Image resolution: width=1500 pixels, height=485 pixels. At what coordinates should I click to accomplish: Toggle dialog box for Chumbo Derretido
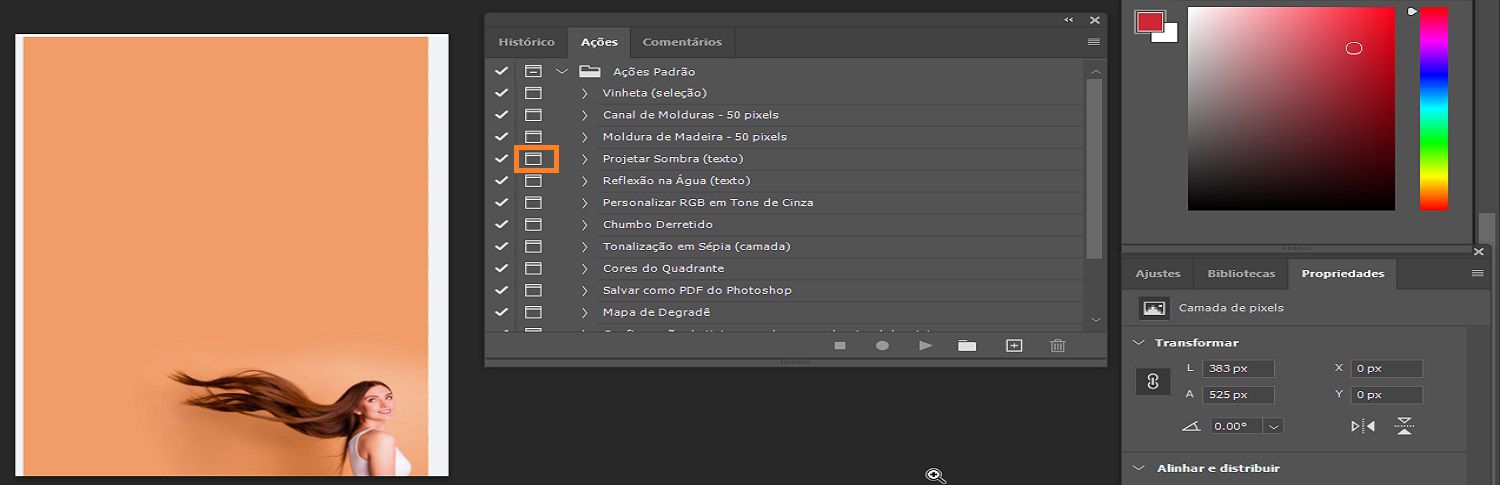click(534, 225)
